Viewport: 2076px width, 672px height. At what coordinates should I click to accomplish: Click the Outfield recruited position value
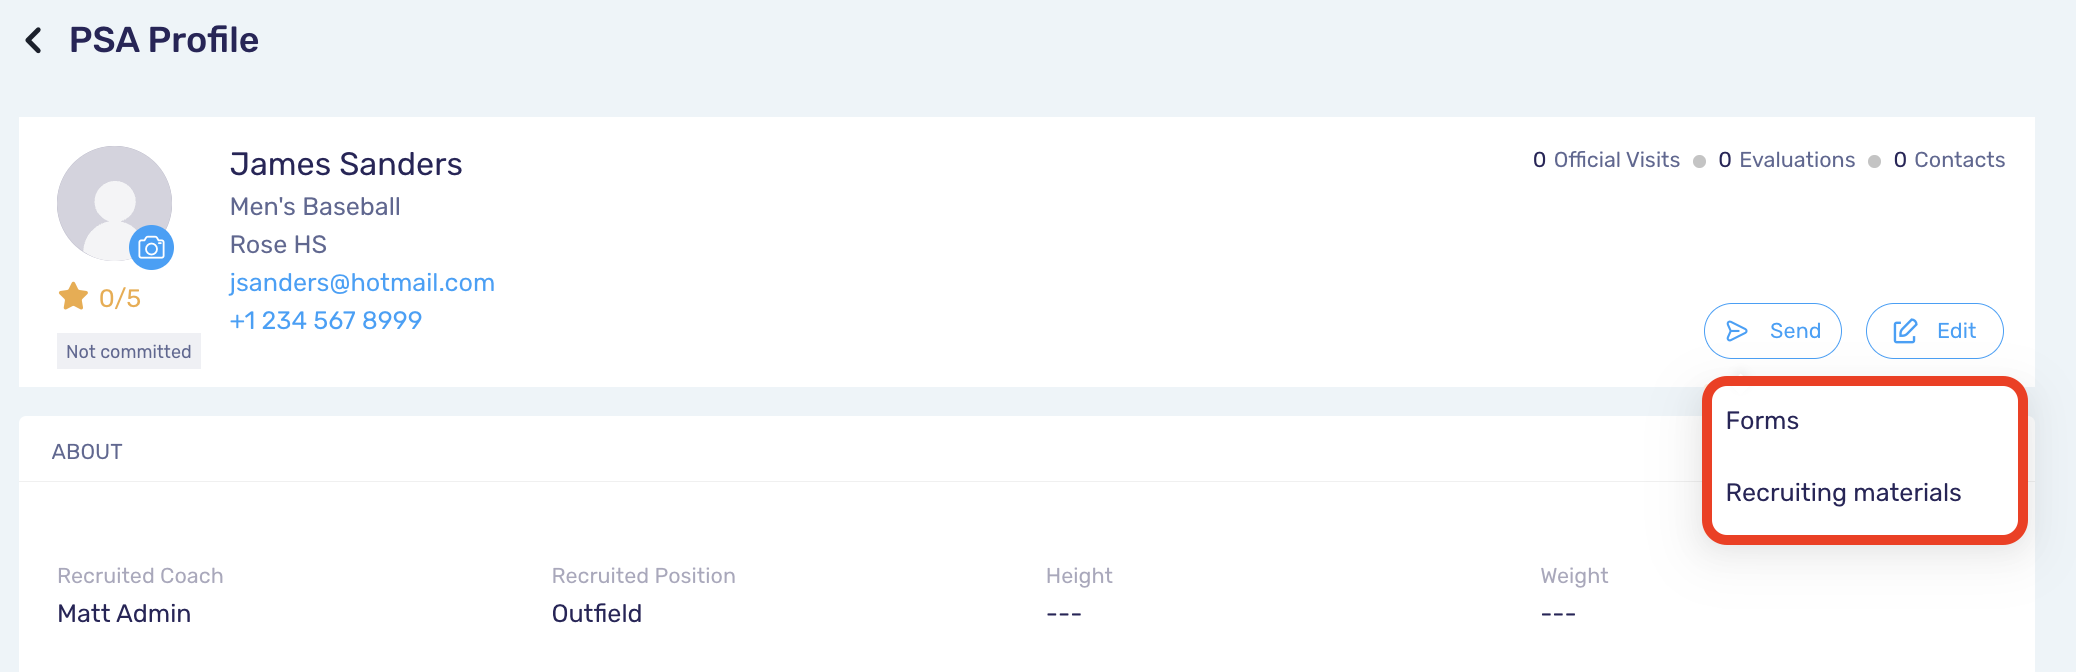(x=597, y=614)
